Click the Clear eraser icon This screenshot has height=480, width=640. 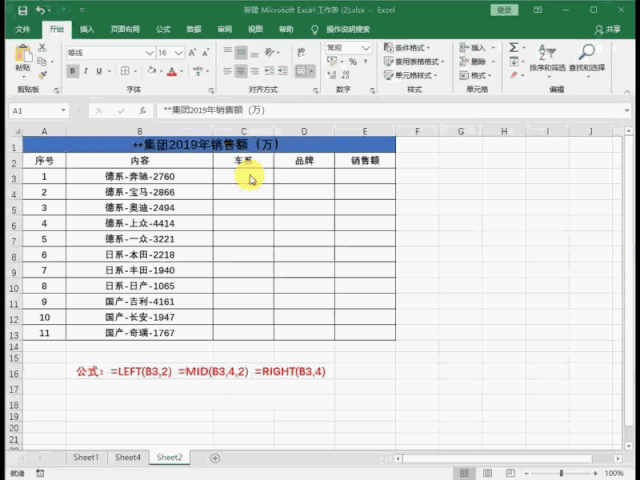(x=513, y=75)
